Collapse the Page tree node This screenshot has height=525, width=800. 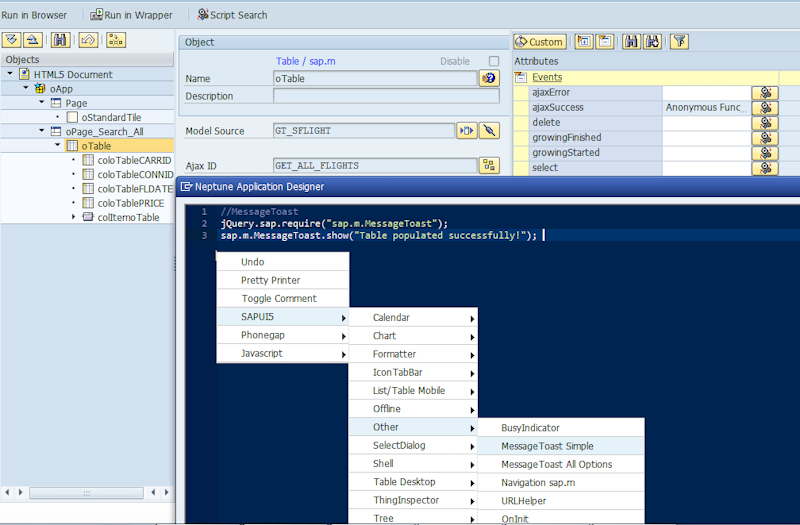pyautogui.click(x=42, y=103)
